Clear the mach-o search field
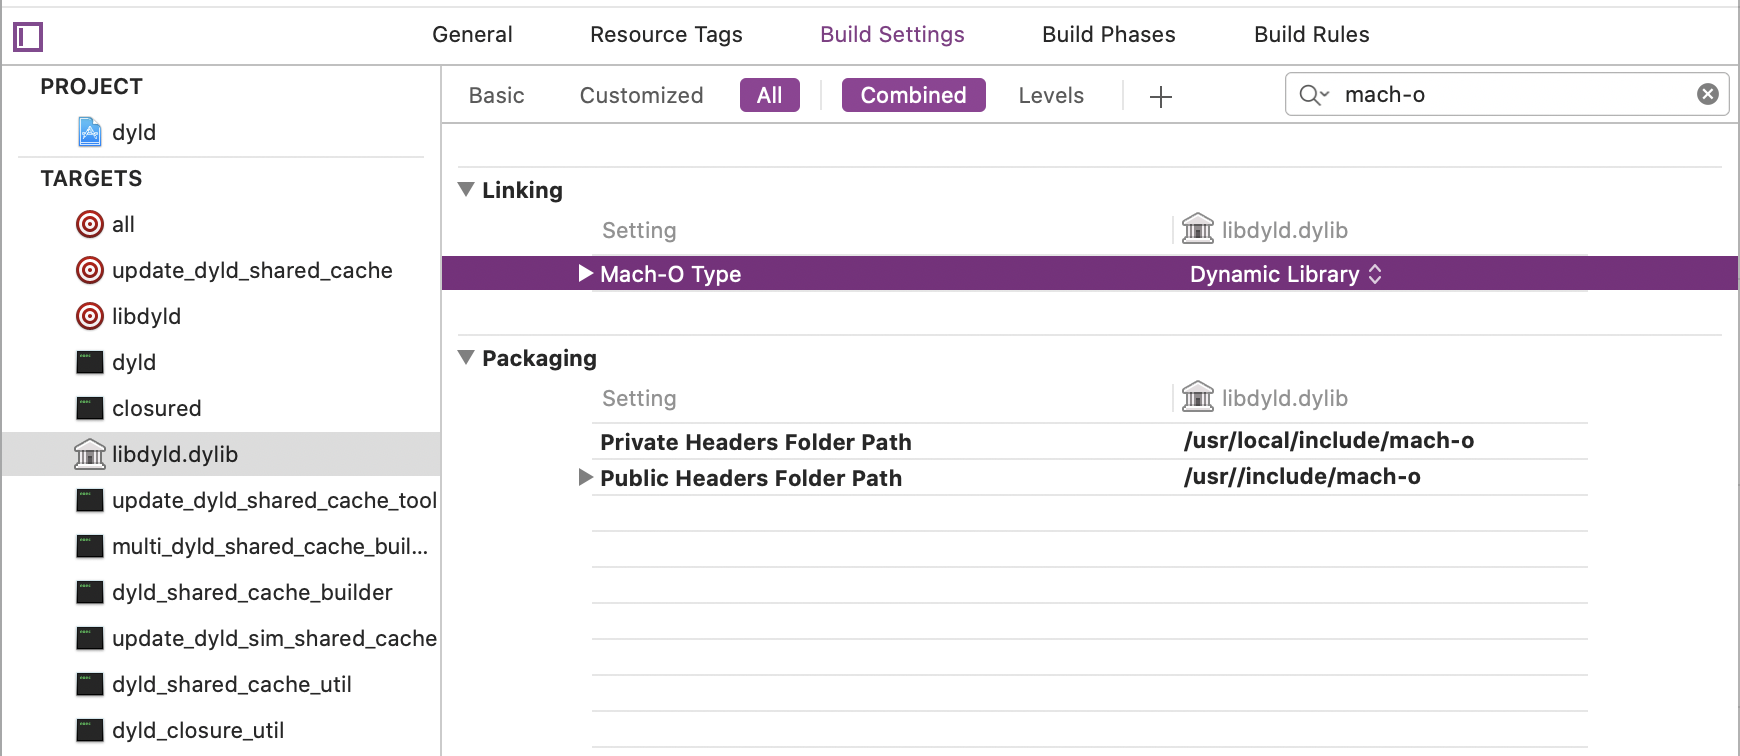 [1708, 94]
